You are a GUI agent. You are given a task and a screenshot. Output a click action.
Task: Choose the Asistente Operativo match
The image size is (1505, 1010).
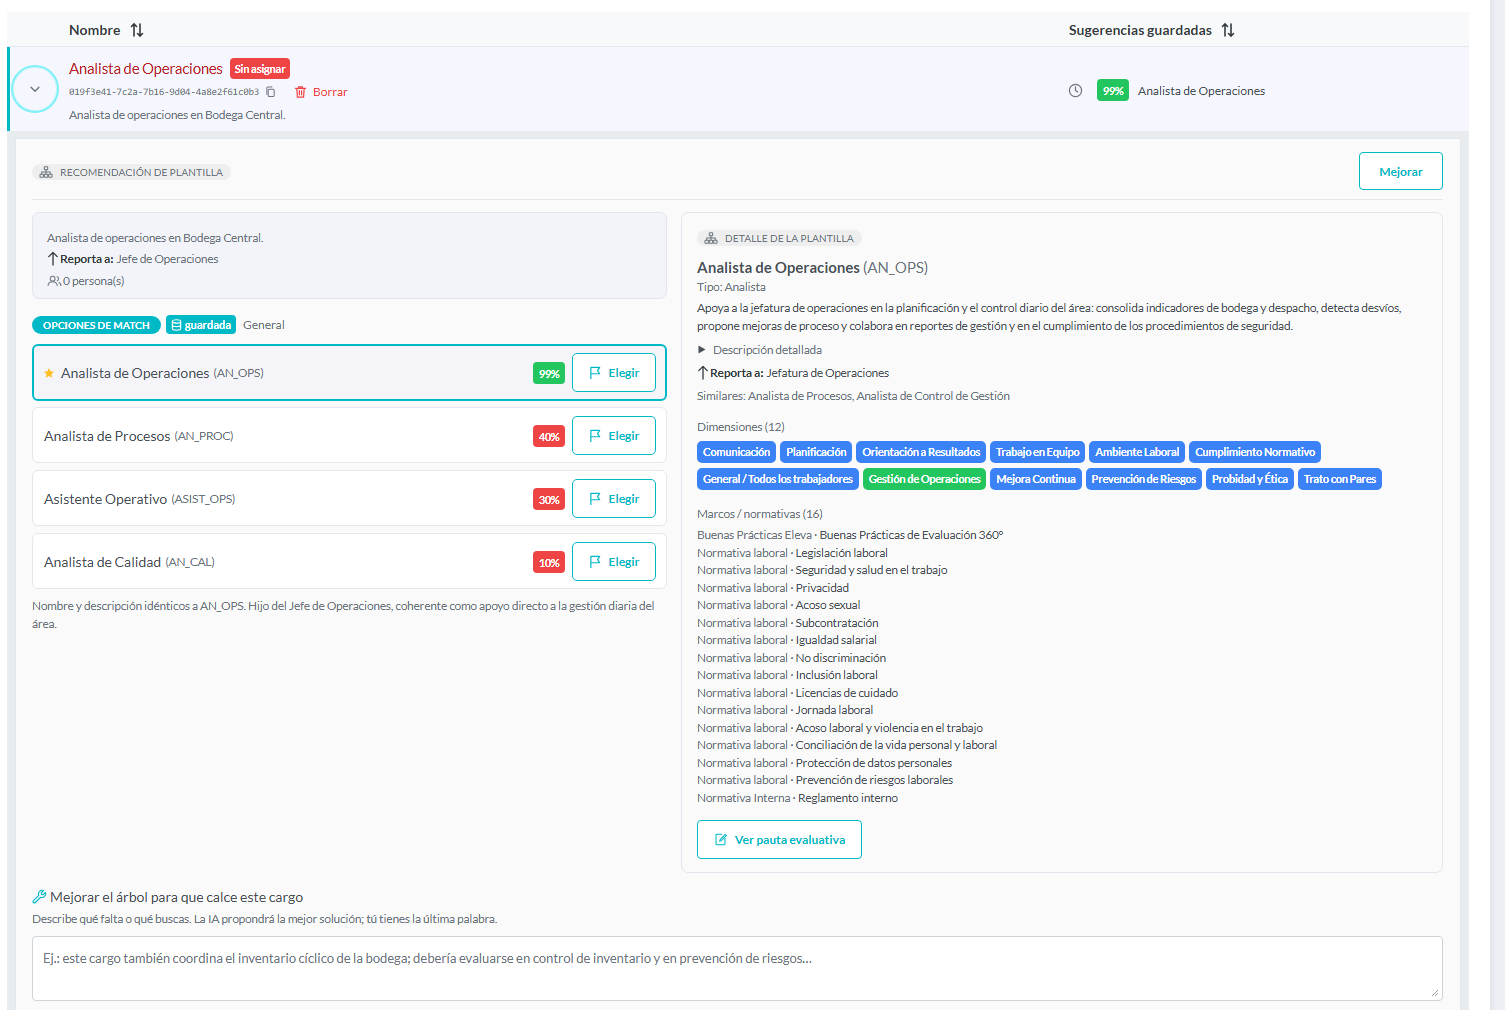coord(614,499)
